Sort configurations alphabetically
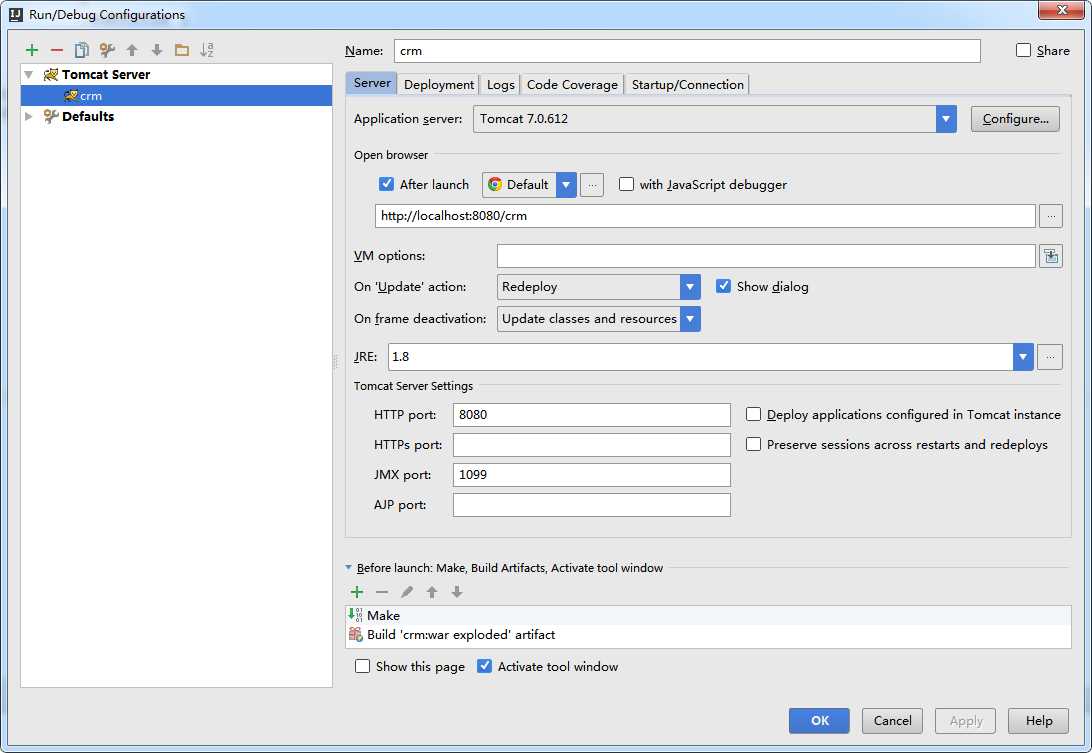Viewport: 1092px width, 753px height. click(x=207, y=50)
